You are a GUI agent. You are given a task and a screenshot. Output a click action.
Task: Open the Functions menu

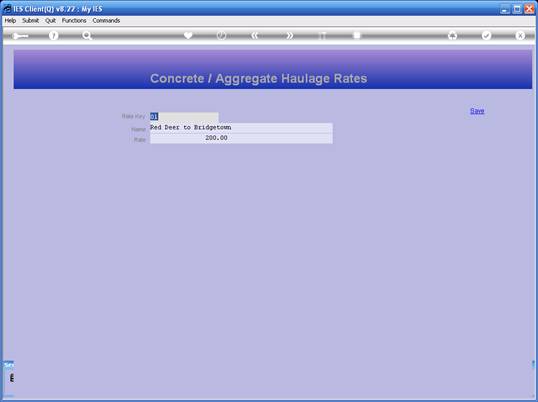coord(74,21)
